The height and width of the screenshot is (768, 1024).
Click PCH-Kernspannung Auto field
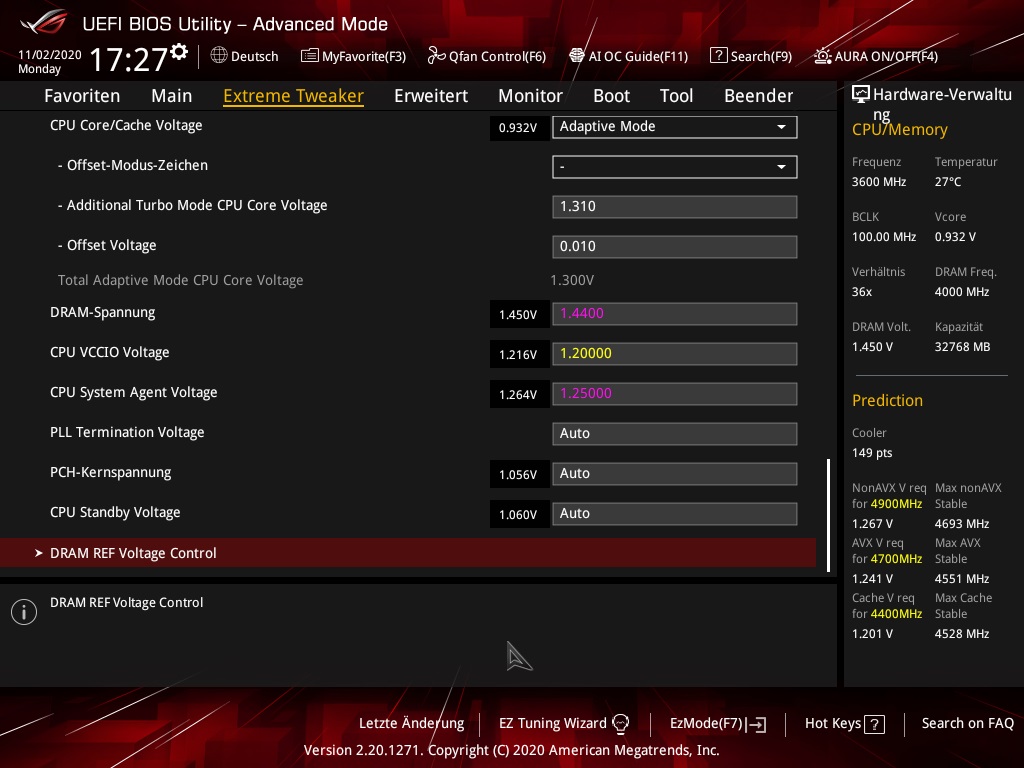675,473
